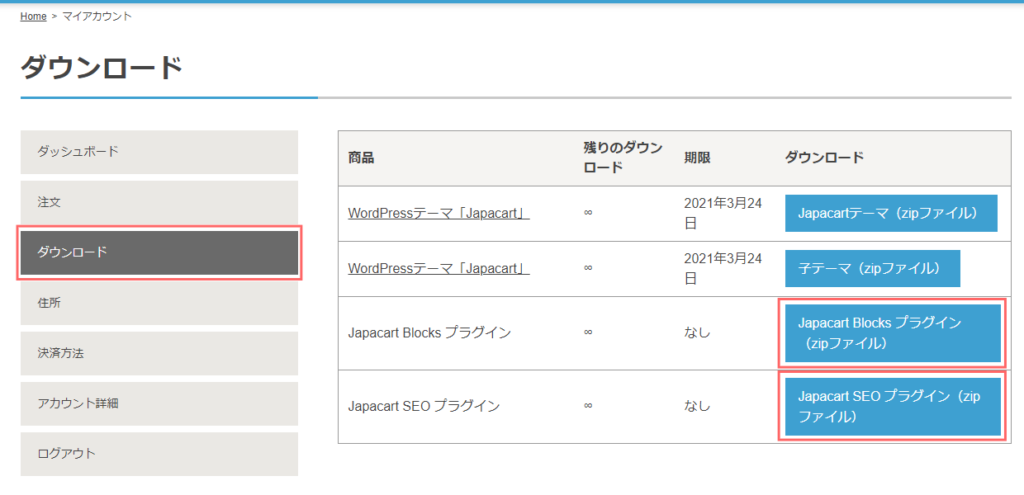The image size is (1024, 495).
Task: Open first WordPressテーマ「Japacart」 product link
Action: tap(439, 213)
